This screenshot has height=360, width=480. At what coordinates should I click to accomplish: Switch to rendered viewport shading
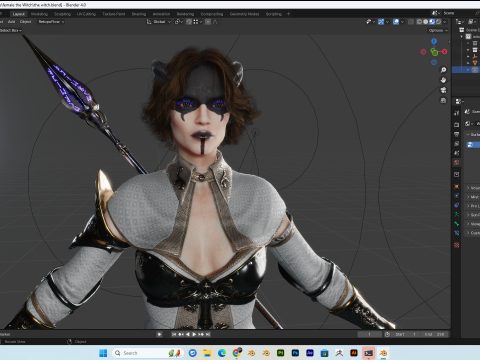tap(438, 22)
